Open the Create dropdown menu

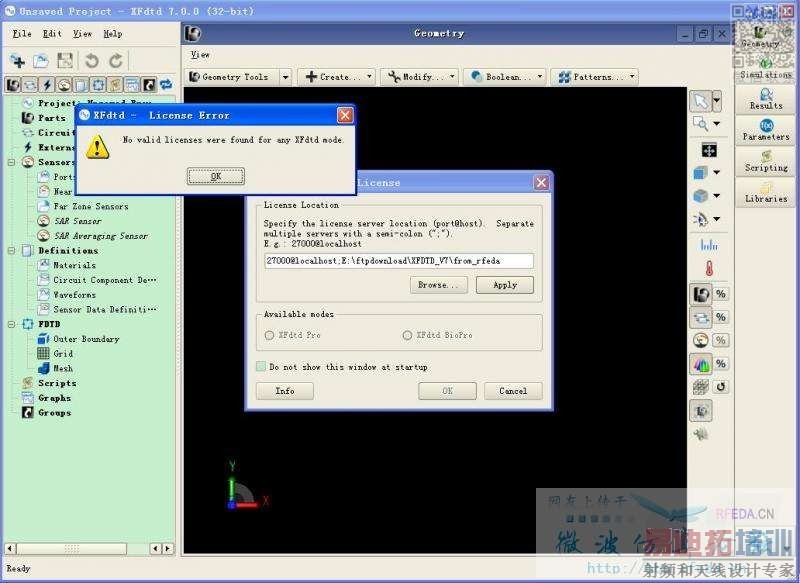click(336, 77)
